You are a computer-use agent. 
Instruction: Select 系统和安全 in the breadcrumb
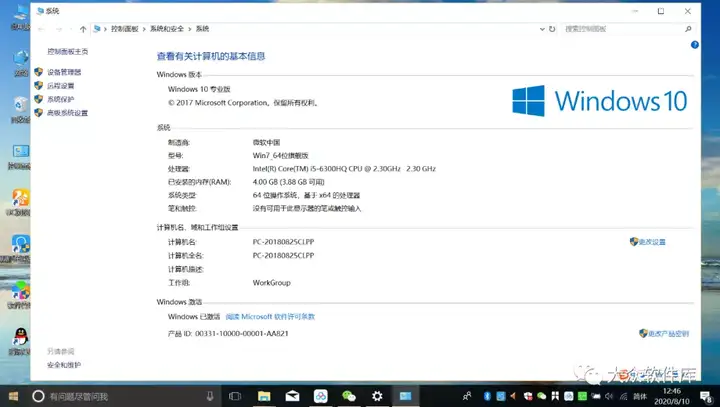coord(167,29)
